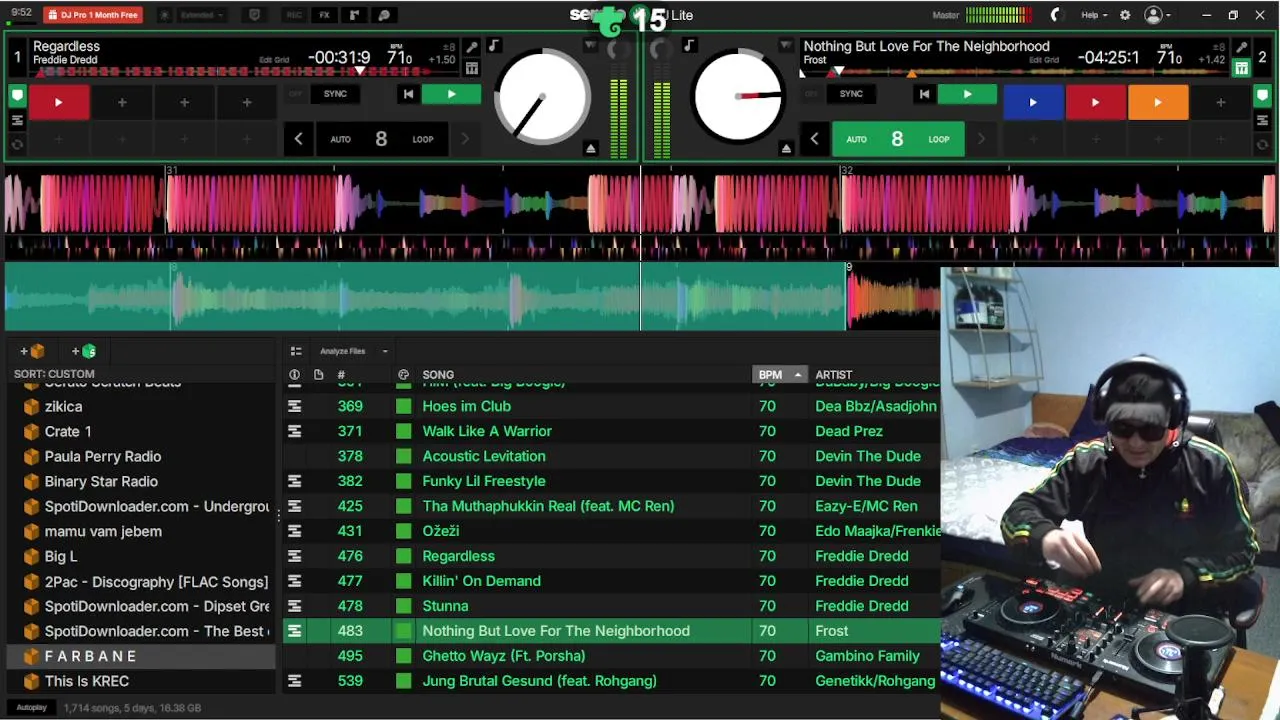Viewport: 1280px width, 720px height.
Task: Play deck 1 with the green play button
Action: [x=451, y=94]
